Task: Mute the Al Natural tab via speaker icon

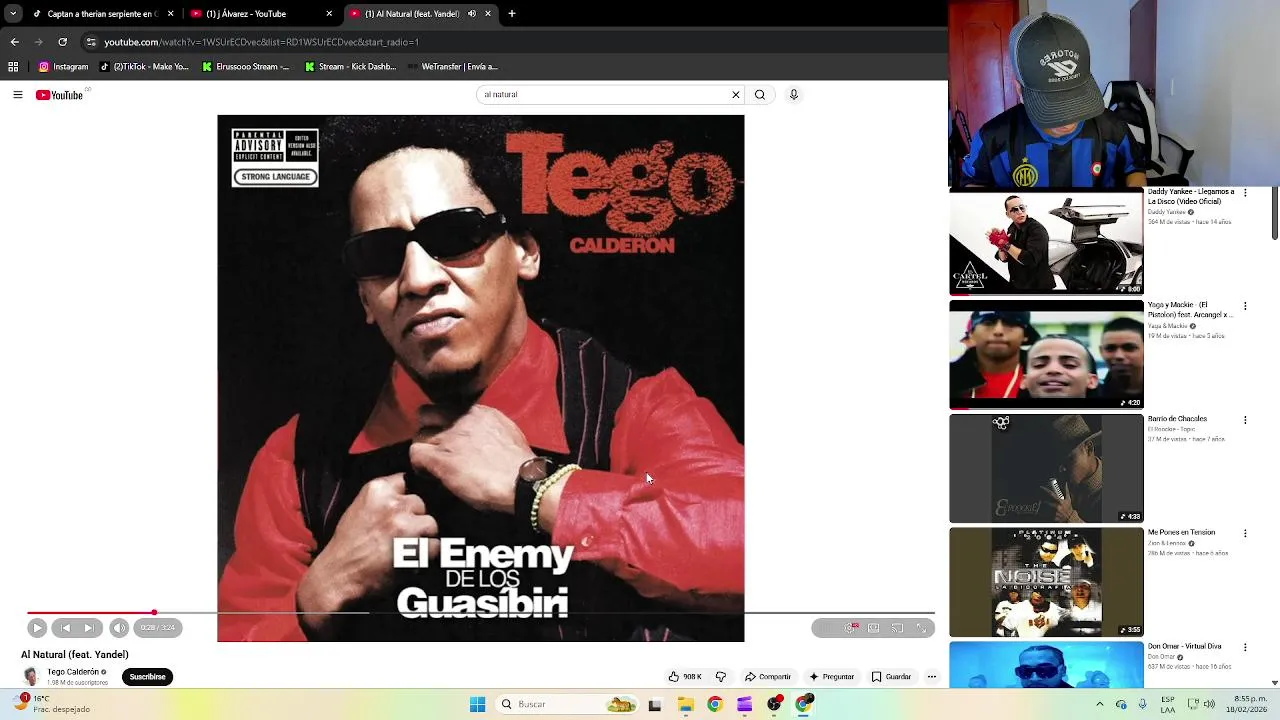Action: tap(473, 14)
